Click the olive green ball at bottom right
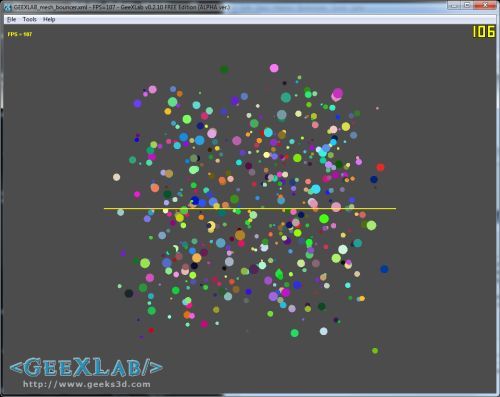 [375, 351]
